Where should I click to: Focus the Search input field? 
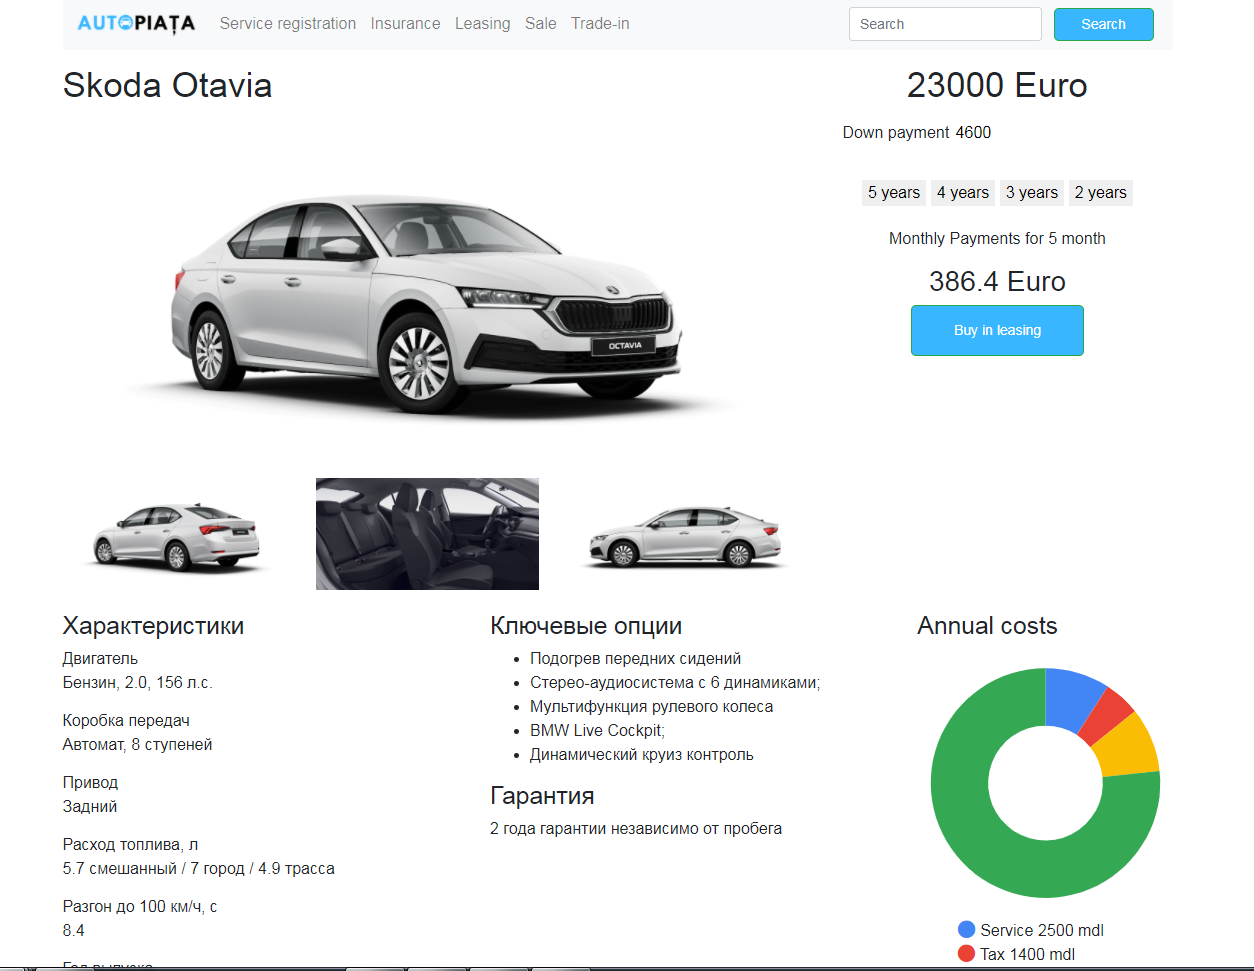(945, 24)
